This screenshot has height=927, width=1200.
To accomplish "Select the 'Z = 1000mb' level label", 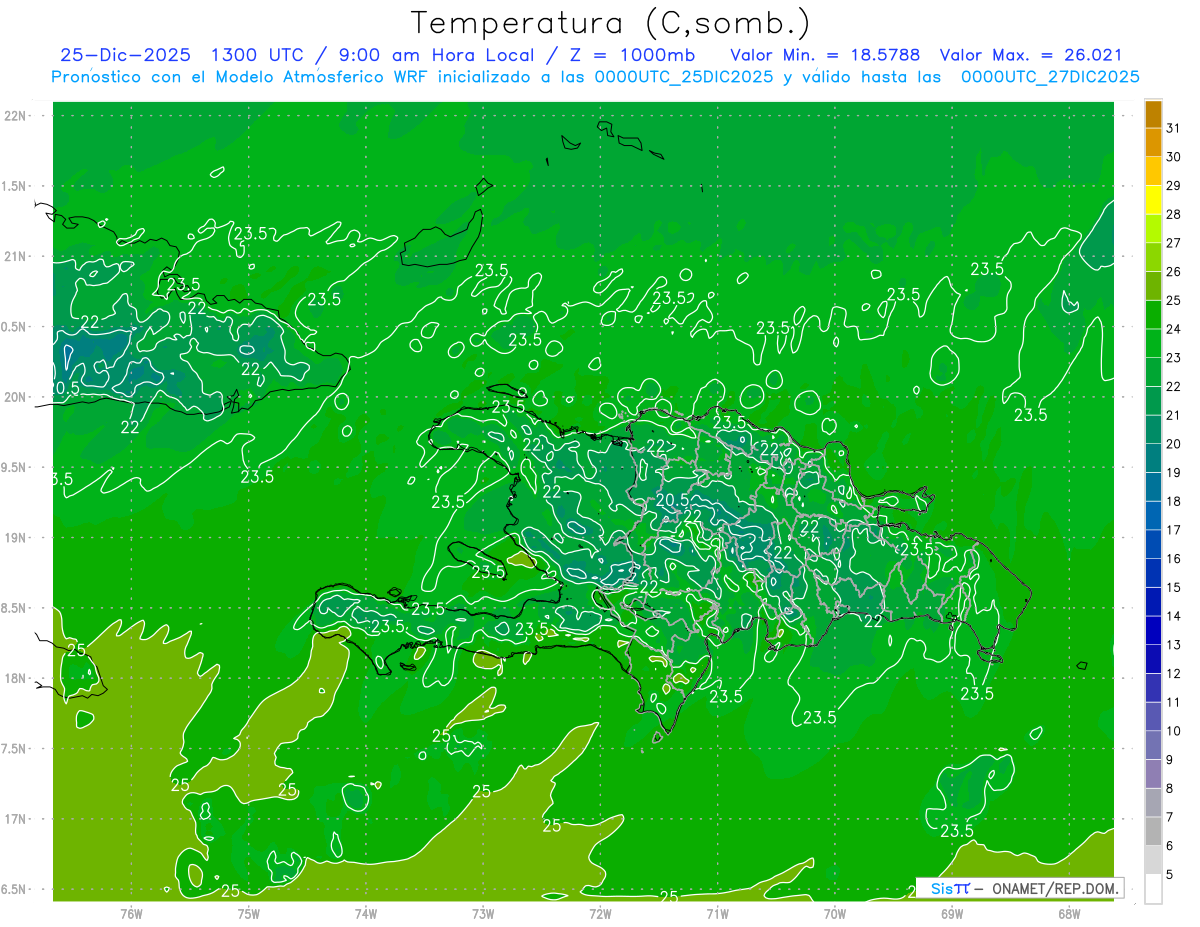I will click(631, 55).
